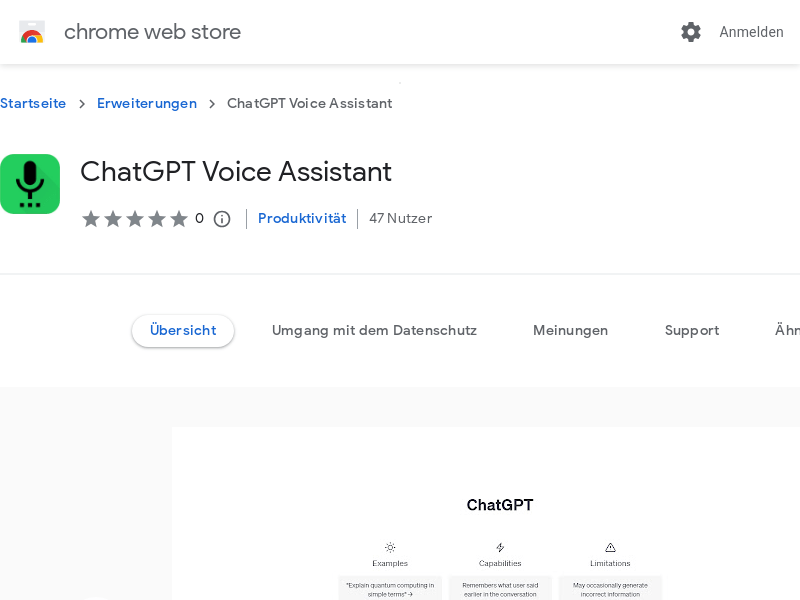This screenshot has width=800, height=600.
Task: Click the ChatGPT Voice Assistant breadcrumb text
Action: coord(310,103)
